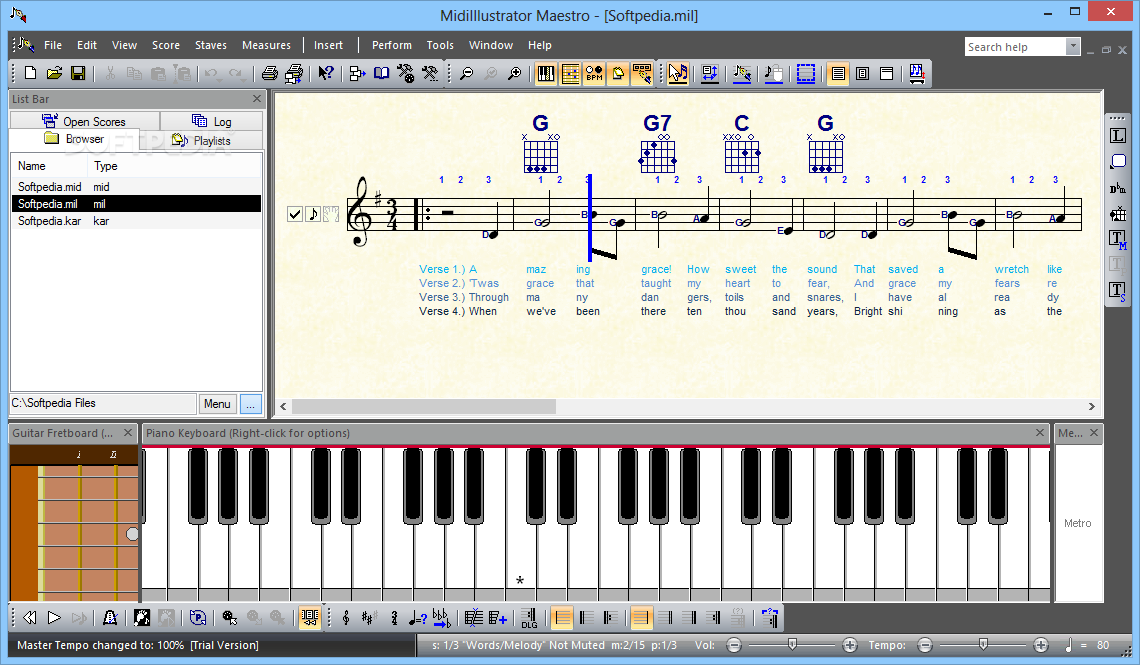Toggle the list bar folder panel button
Viewport: 1140px width, 665px height.
[618, 73]
